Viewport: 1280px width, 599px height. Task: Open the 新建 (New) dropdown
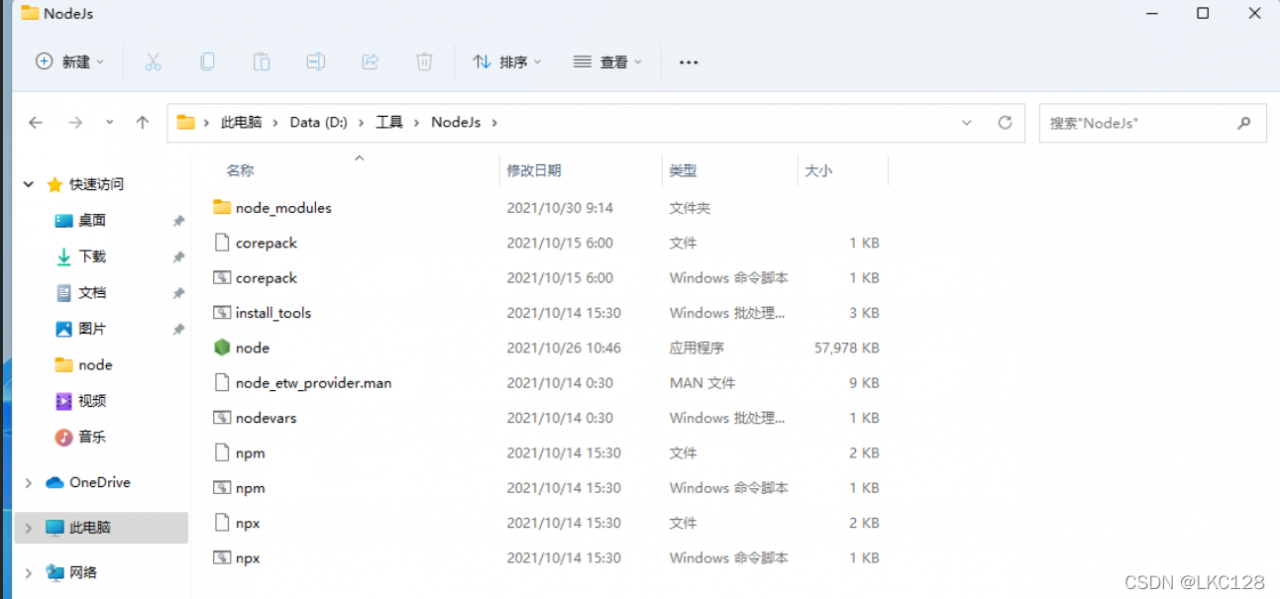click(x=70, y=62)
